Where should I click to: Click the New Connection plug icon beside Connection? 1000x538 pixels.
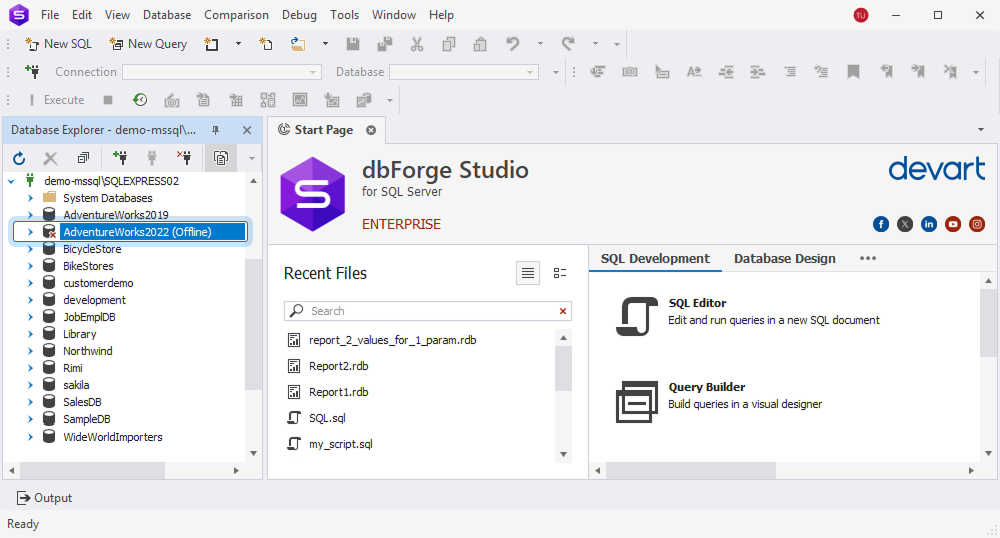point(33,72)
